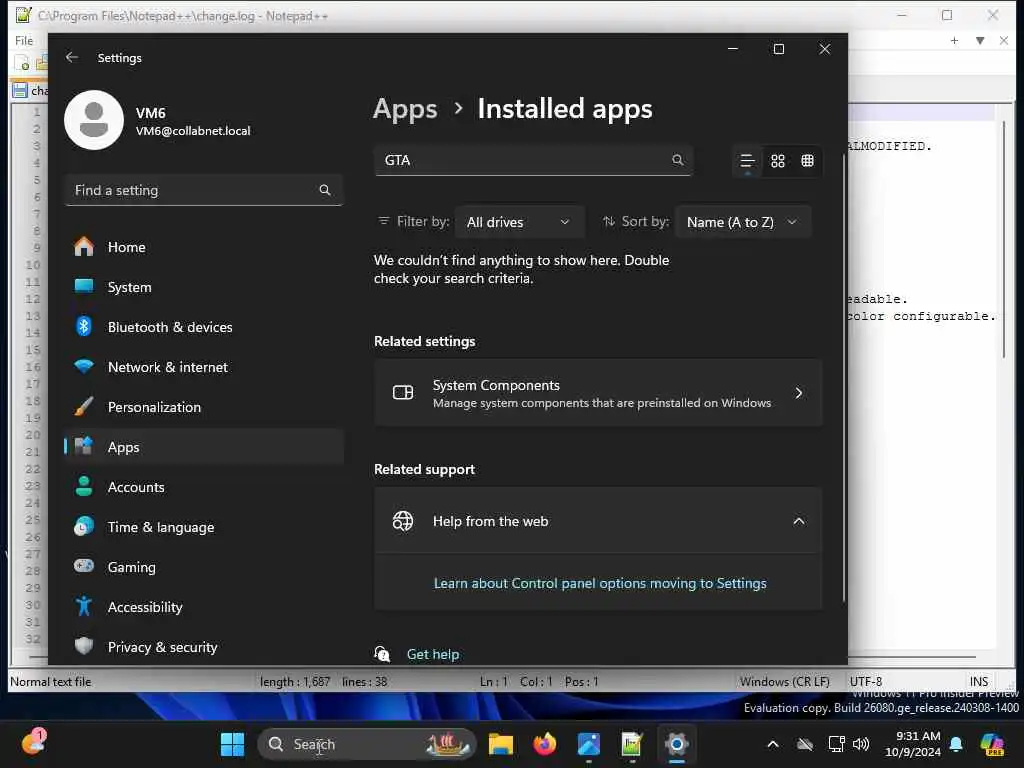The height and width of the screenshot is (768, 1024).
Task: Click Notepad++ plus button at top right
Action: click(x=954, y=40)
